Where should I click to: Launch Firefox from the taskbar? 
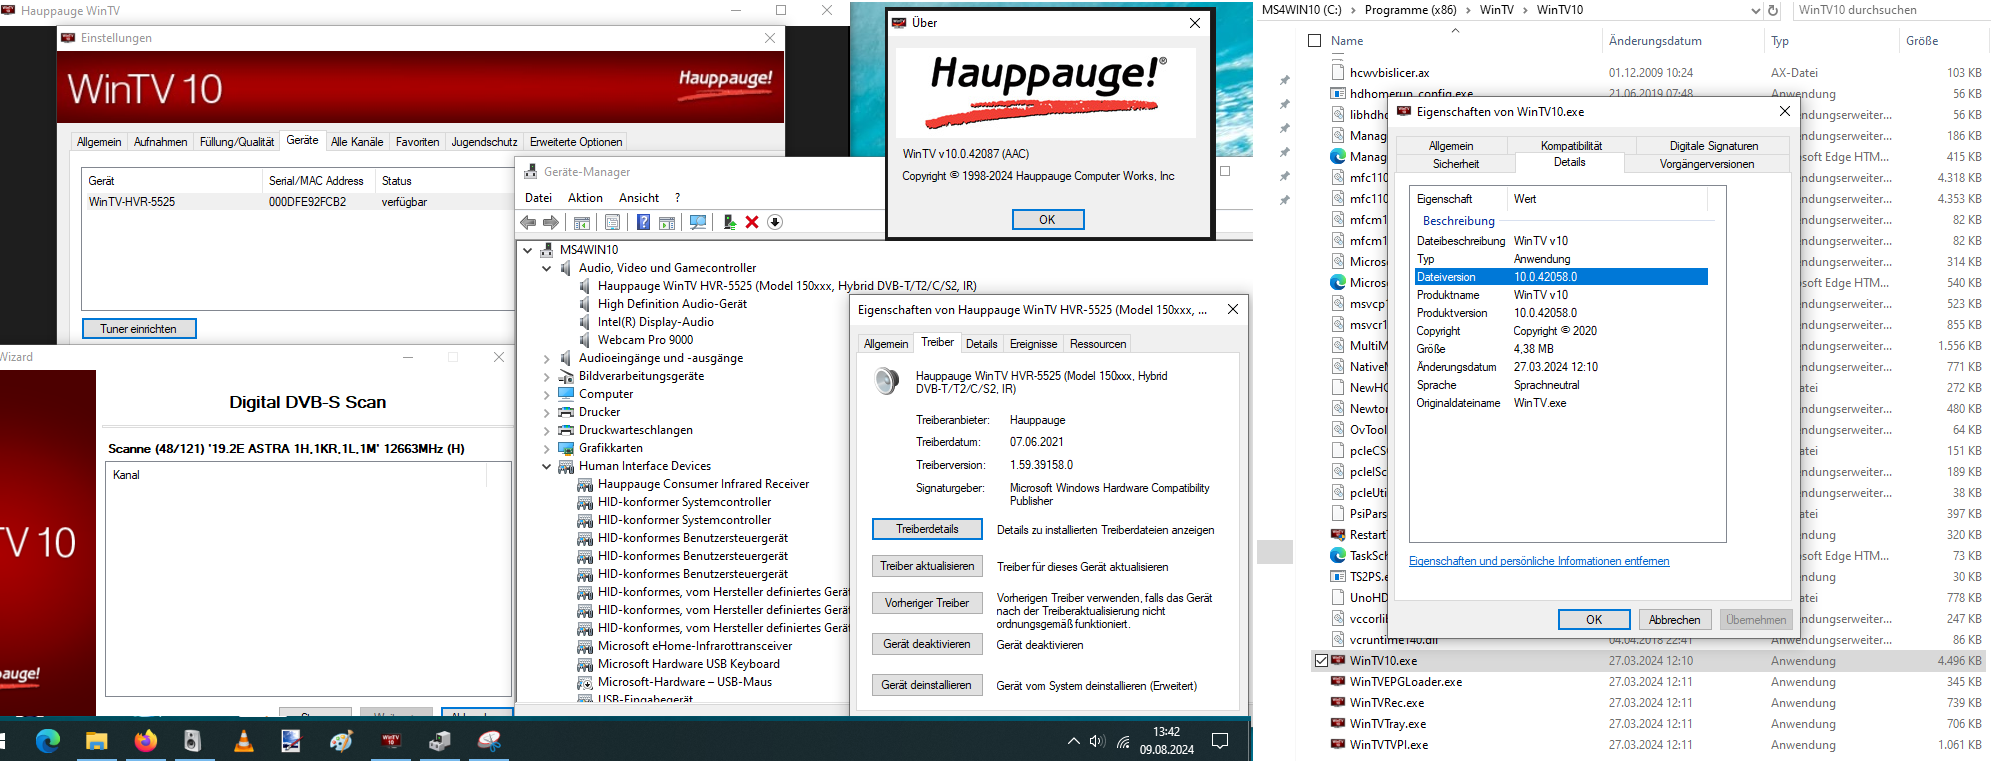coord(145,741)
